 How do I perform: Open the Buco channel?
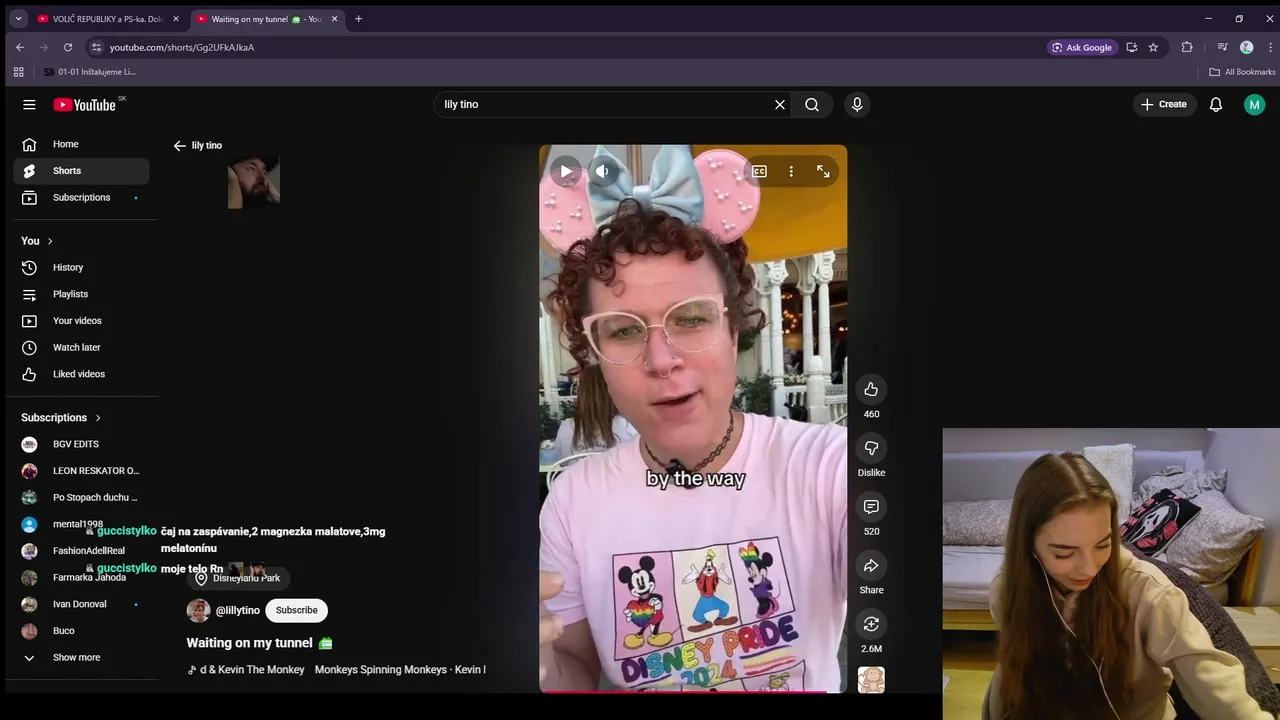pos(81,631)
